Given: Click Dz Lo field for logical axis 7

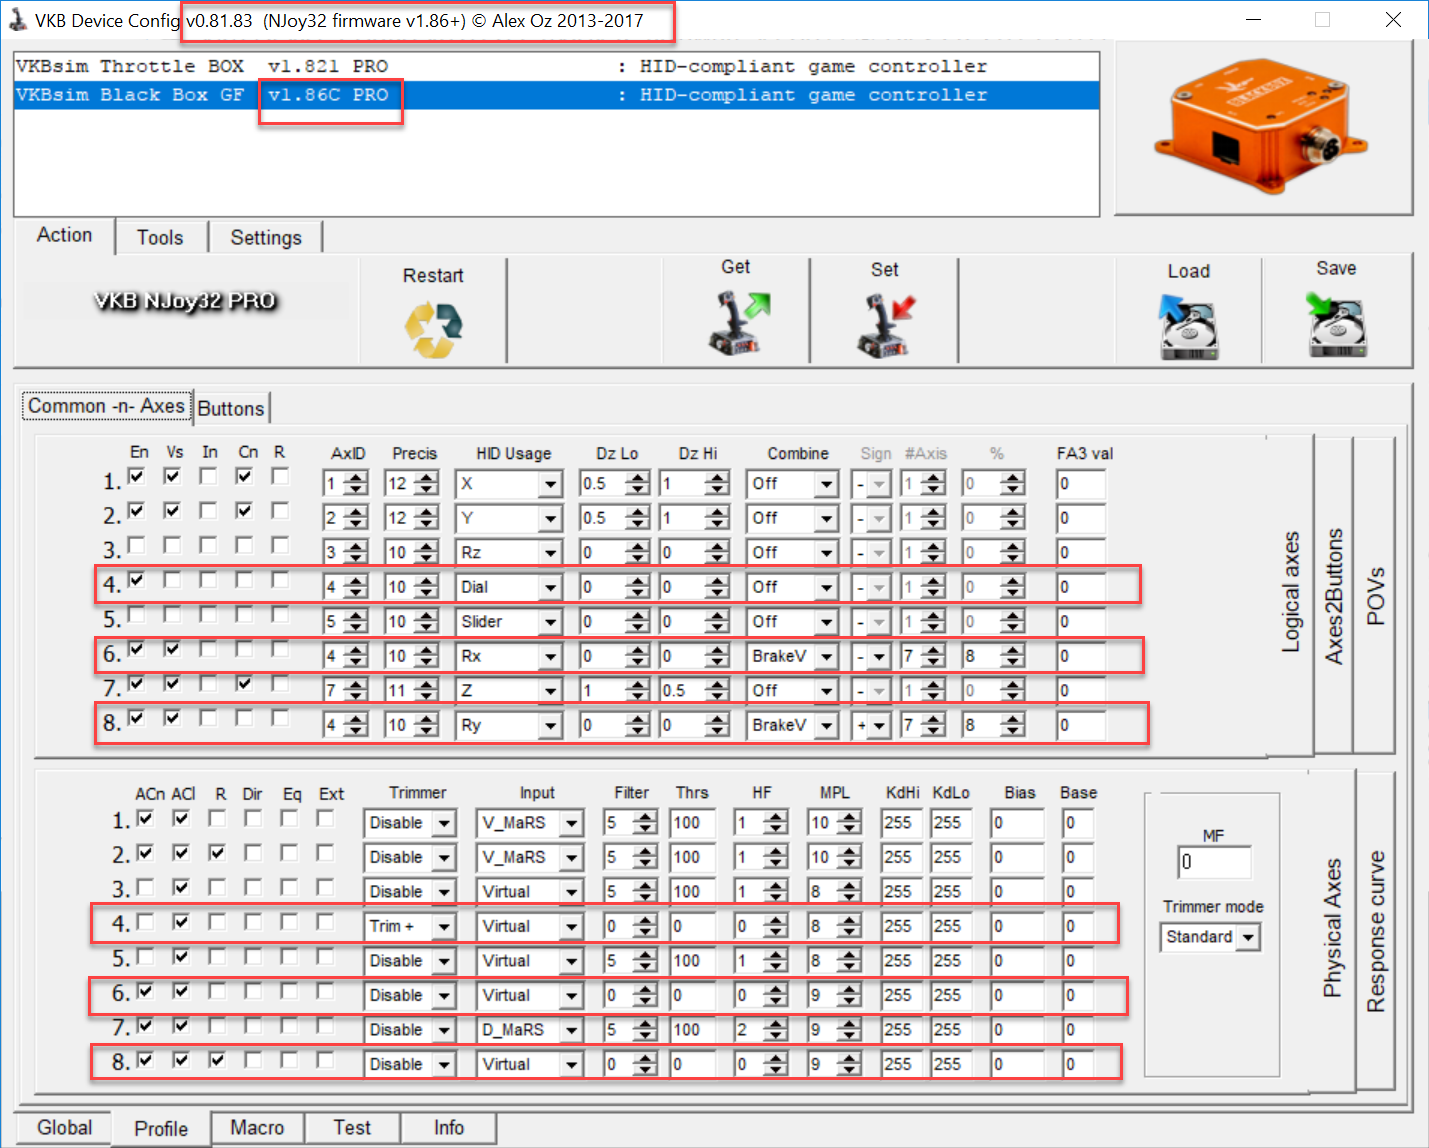Looking at the screenshot, I should coord(603,691).
